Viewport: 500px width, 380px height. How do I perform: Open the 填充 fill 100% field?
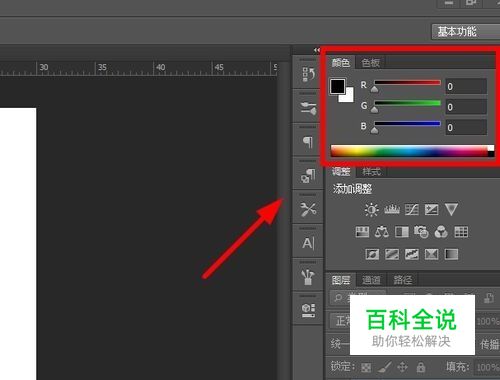[487, 367]
